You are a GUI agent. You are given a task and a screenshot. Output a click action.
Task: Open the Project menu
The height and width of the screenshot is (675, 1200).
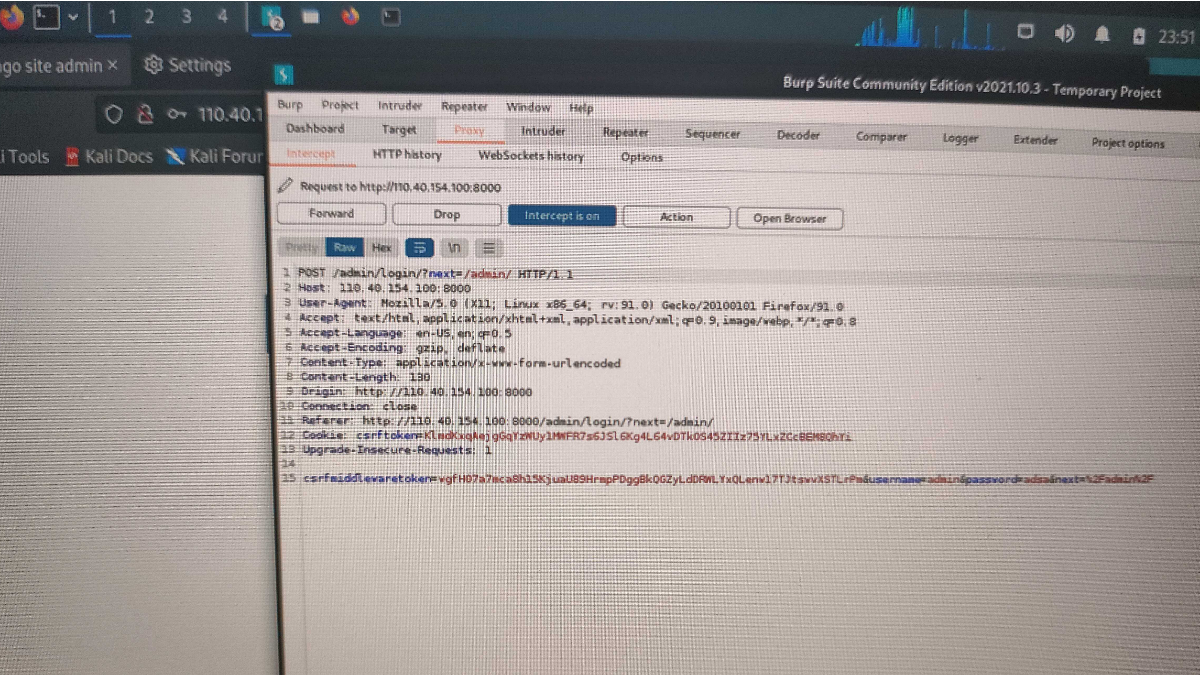(x=340, y=105)
